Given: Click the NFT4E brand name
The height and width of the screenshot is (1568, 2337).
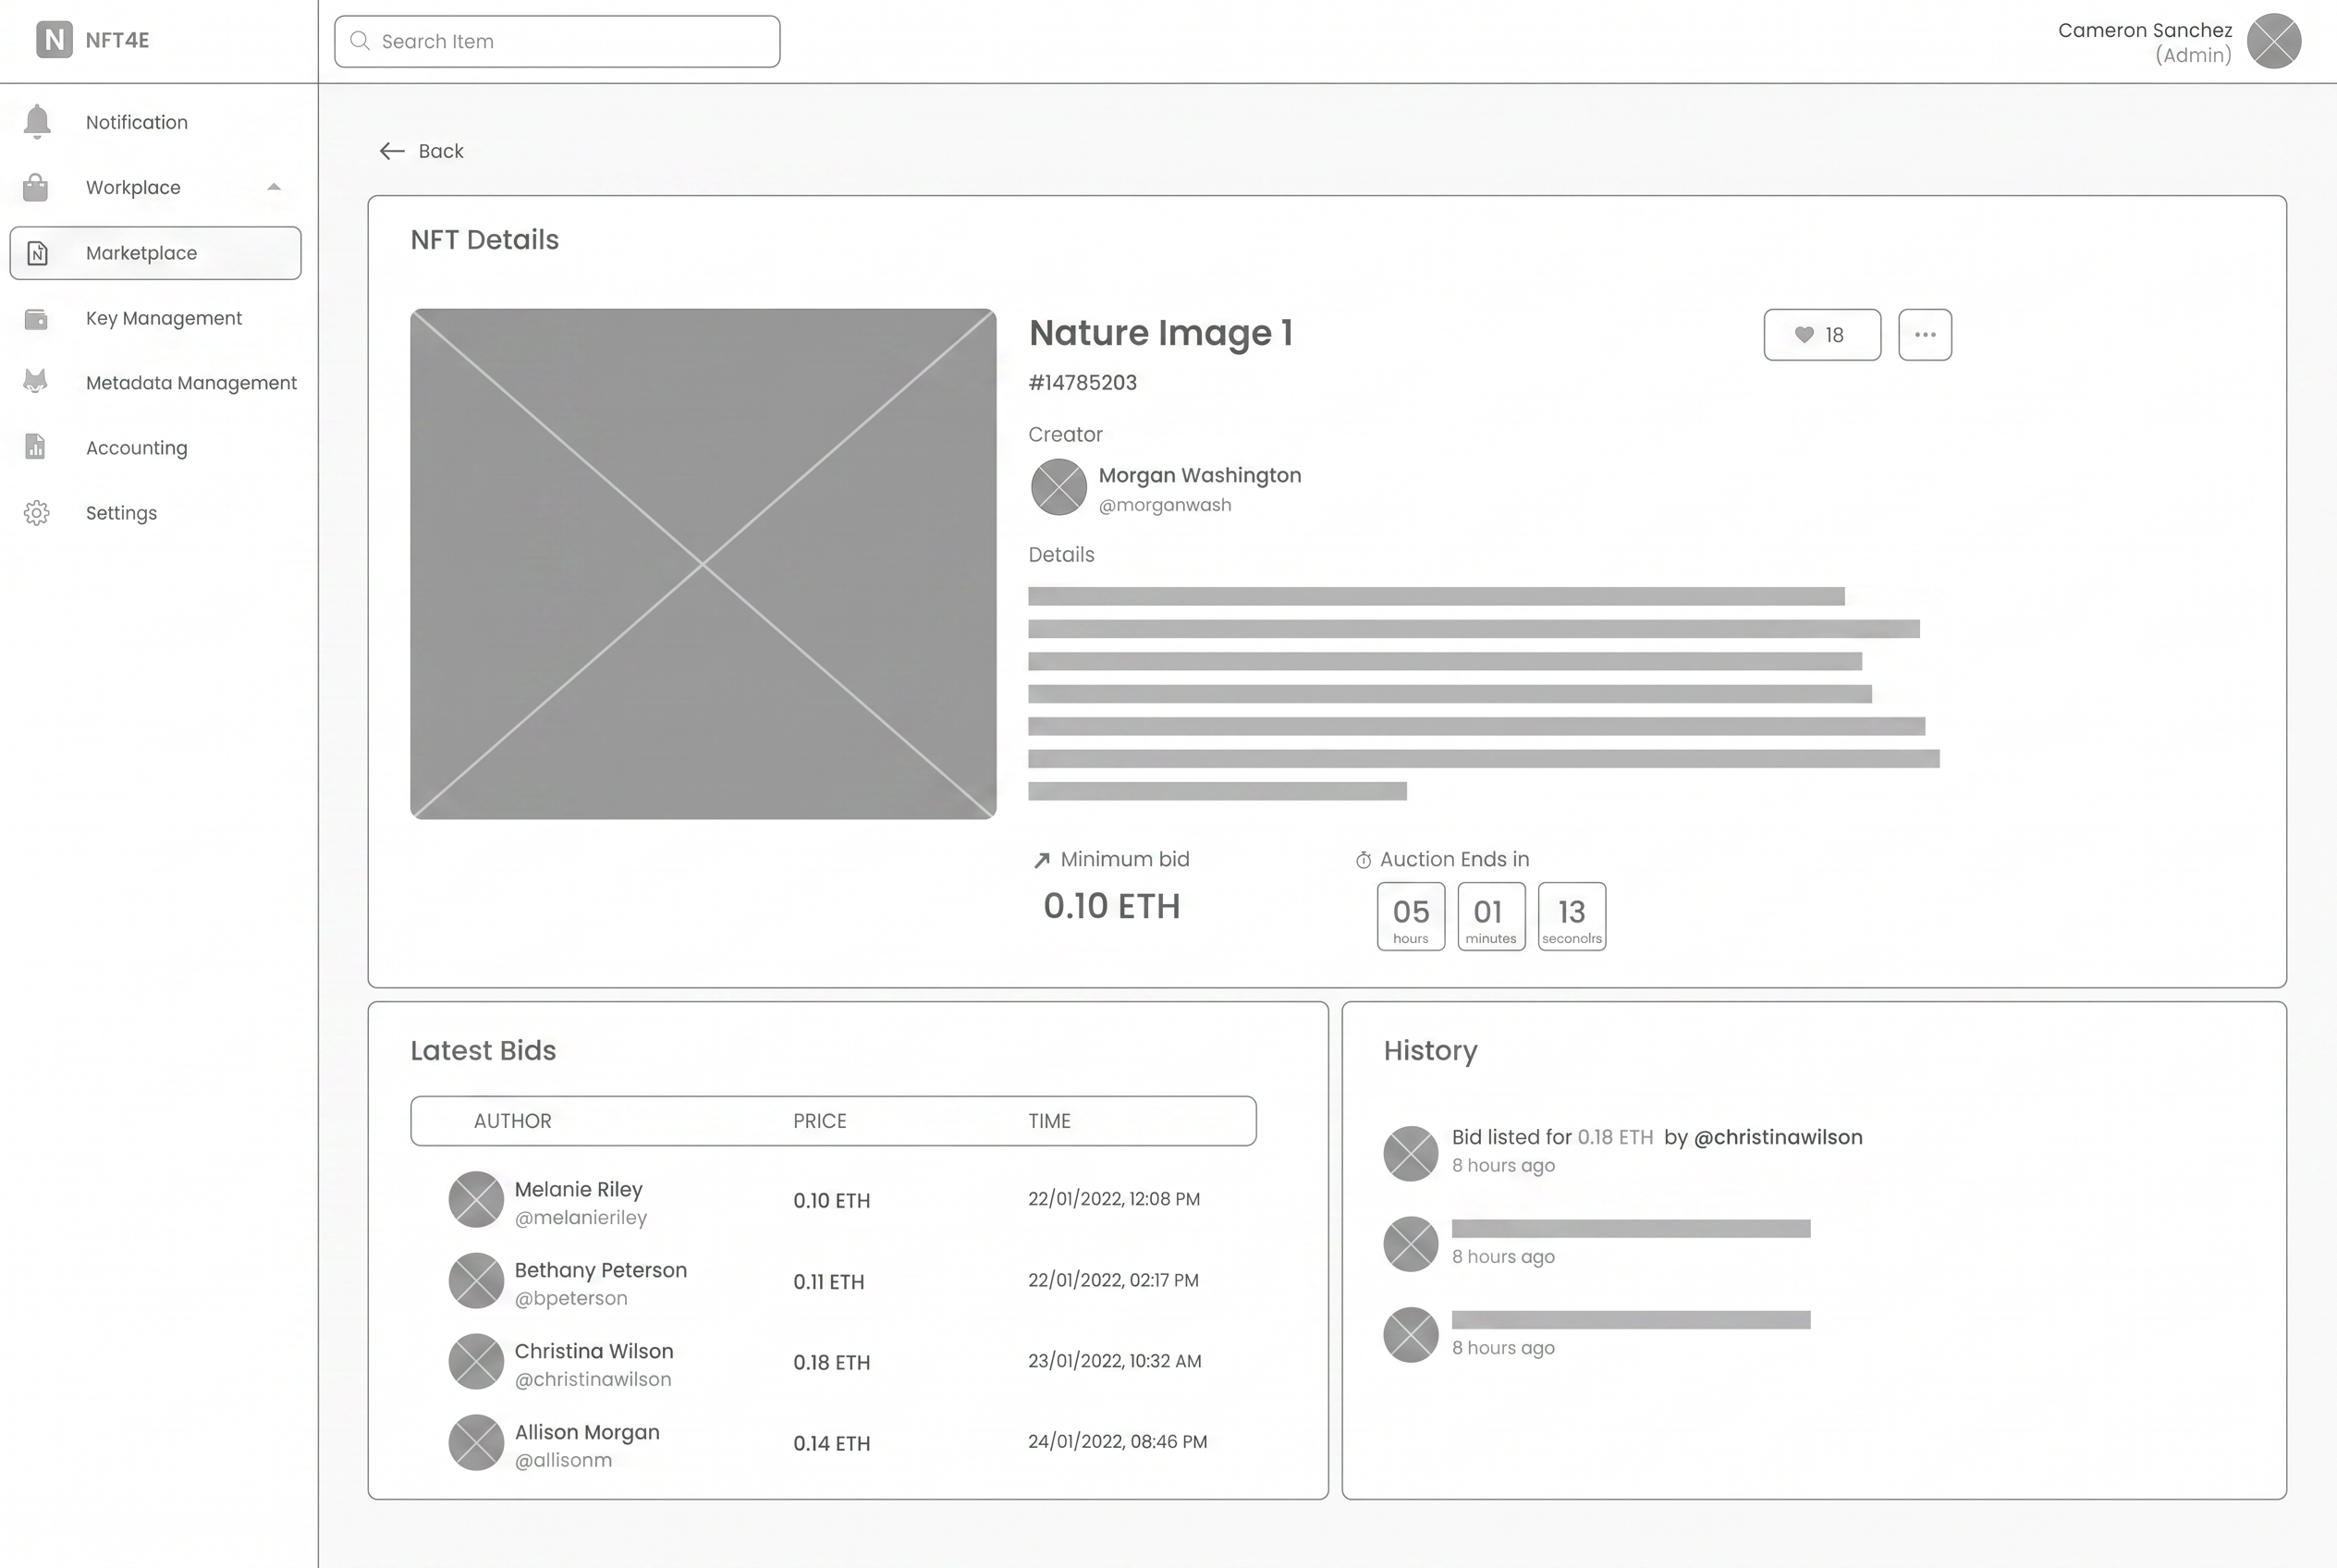Looking at the screenshot, I should (117, 40).
